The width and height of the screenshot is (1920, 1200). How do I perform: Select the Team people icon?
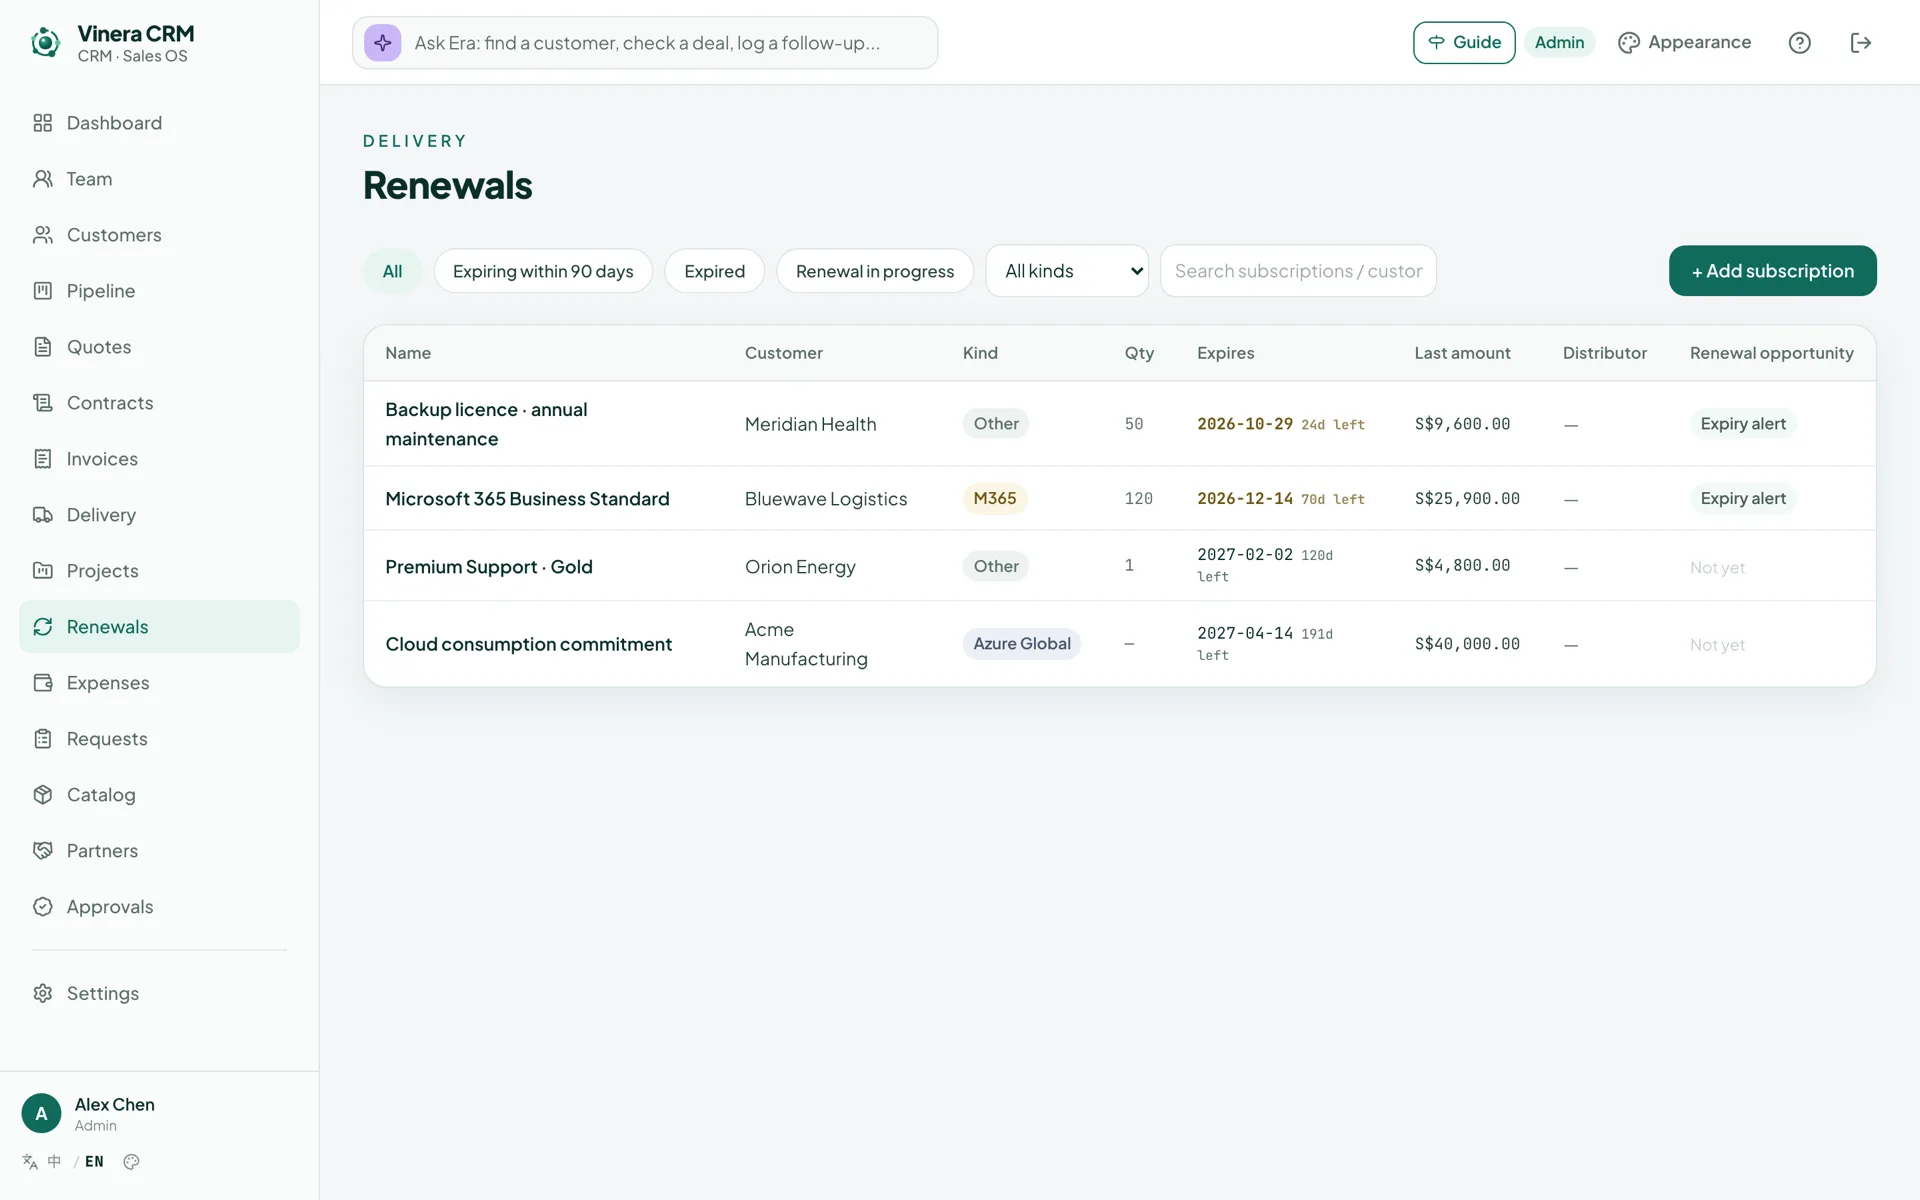tap(42, 179)
